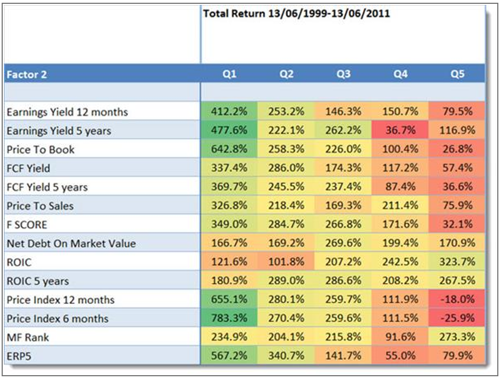500x378 pixels.
Task: Select the Net Debt On Market Value label
Action: 71,243
